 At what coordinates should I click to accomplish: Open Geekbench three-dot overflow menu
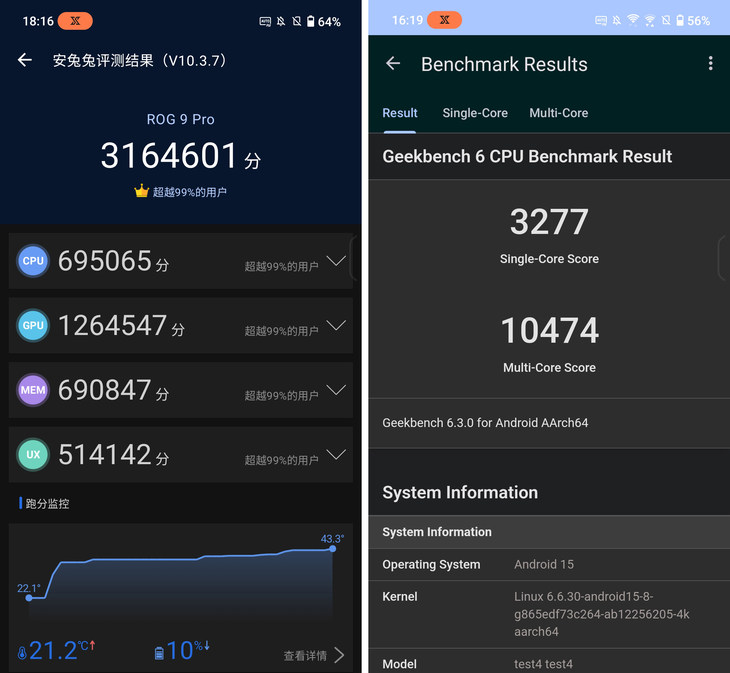(710, 63)
